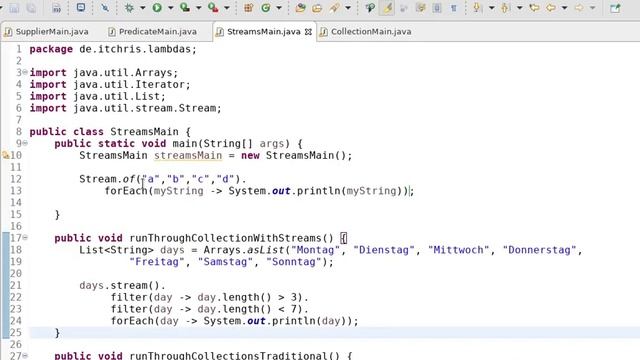The image size is (640, 360).
Task: Run the program with the green play icon
Action: point(157,7)
